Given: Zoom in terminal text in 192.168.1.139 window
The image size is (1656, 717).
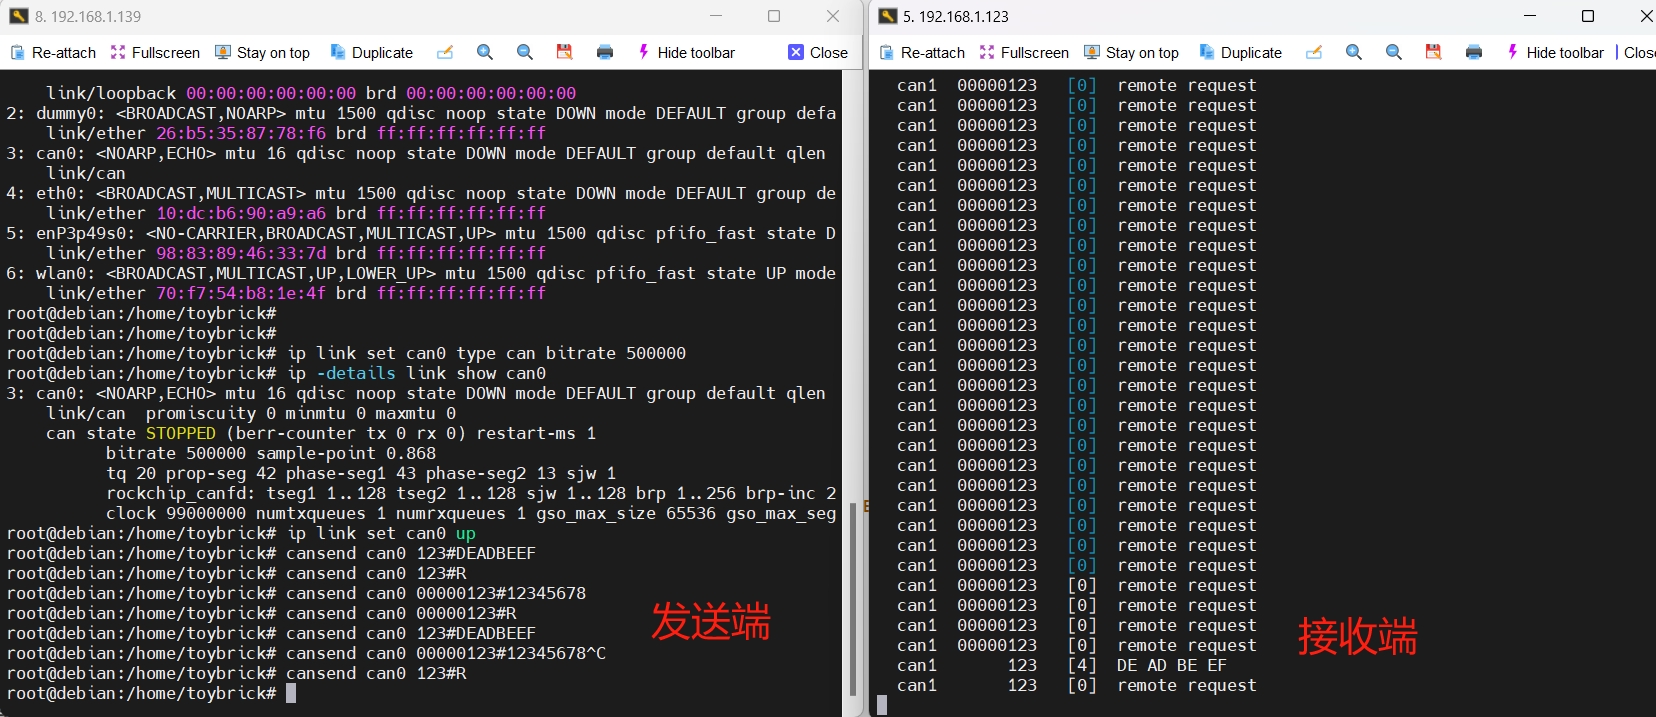Looking at the screenshot, I should click(x=485, y=52).
